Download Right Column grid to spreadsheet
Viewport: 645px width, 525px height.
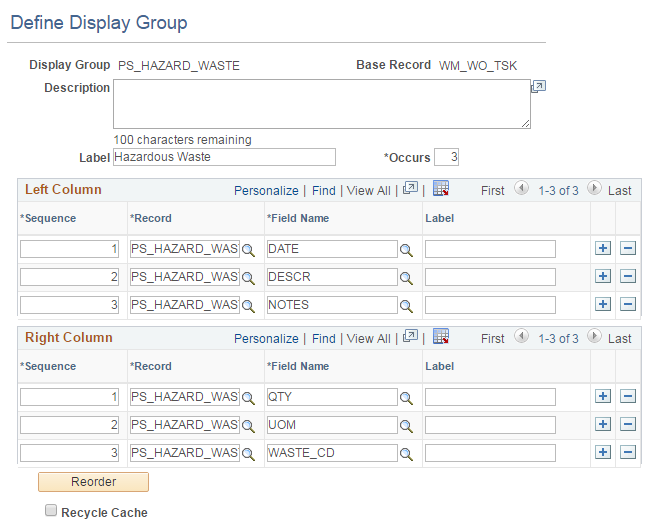441,337
